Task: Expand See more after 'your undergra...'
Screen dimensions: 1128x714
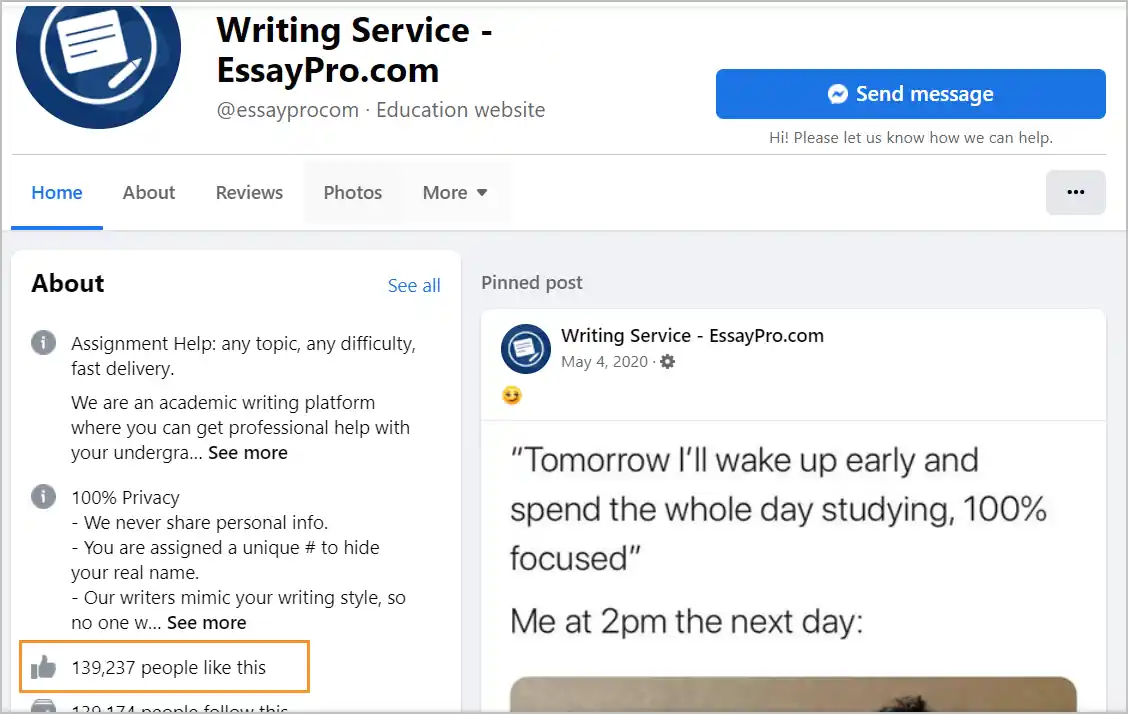Action: [x=247, y=453]
